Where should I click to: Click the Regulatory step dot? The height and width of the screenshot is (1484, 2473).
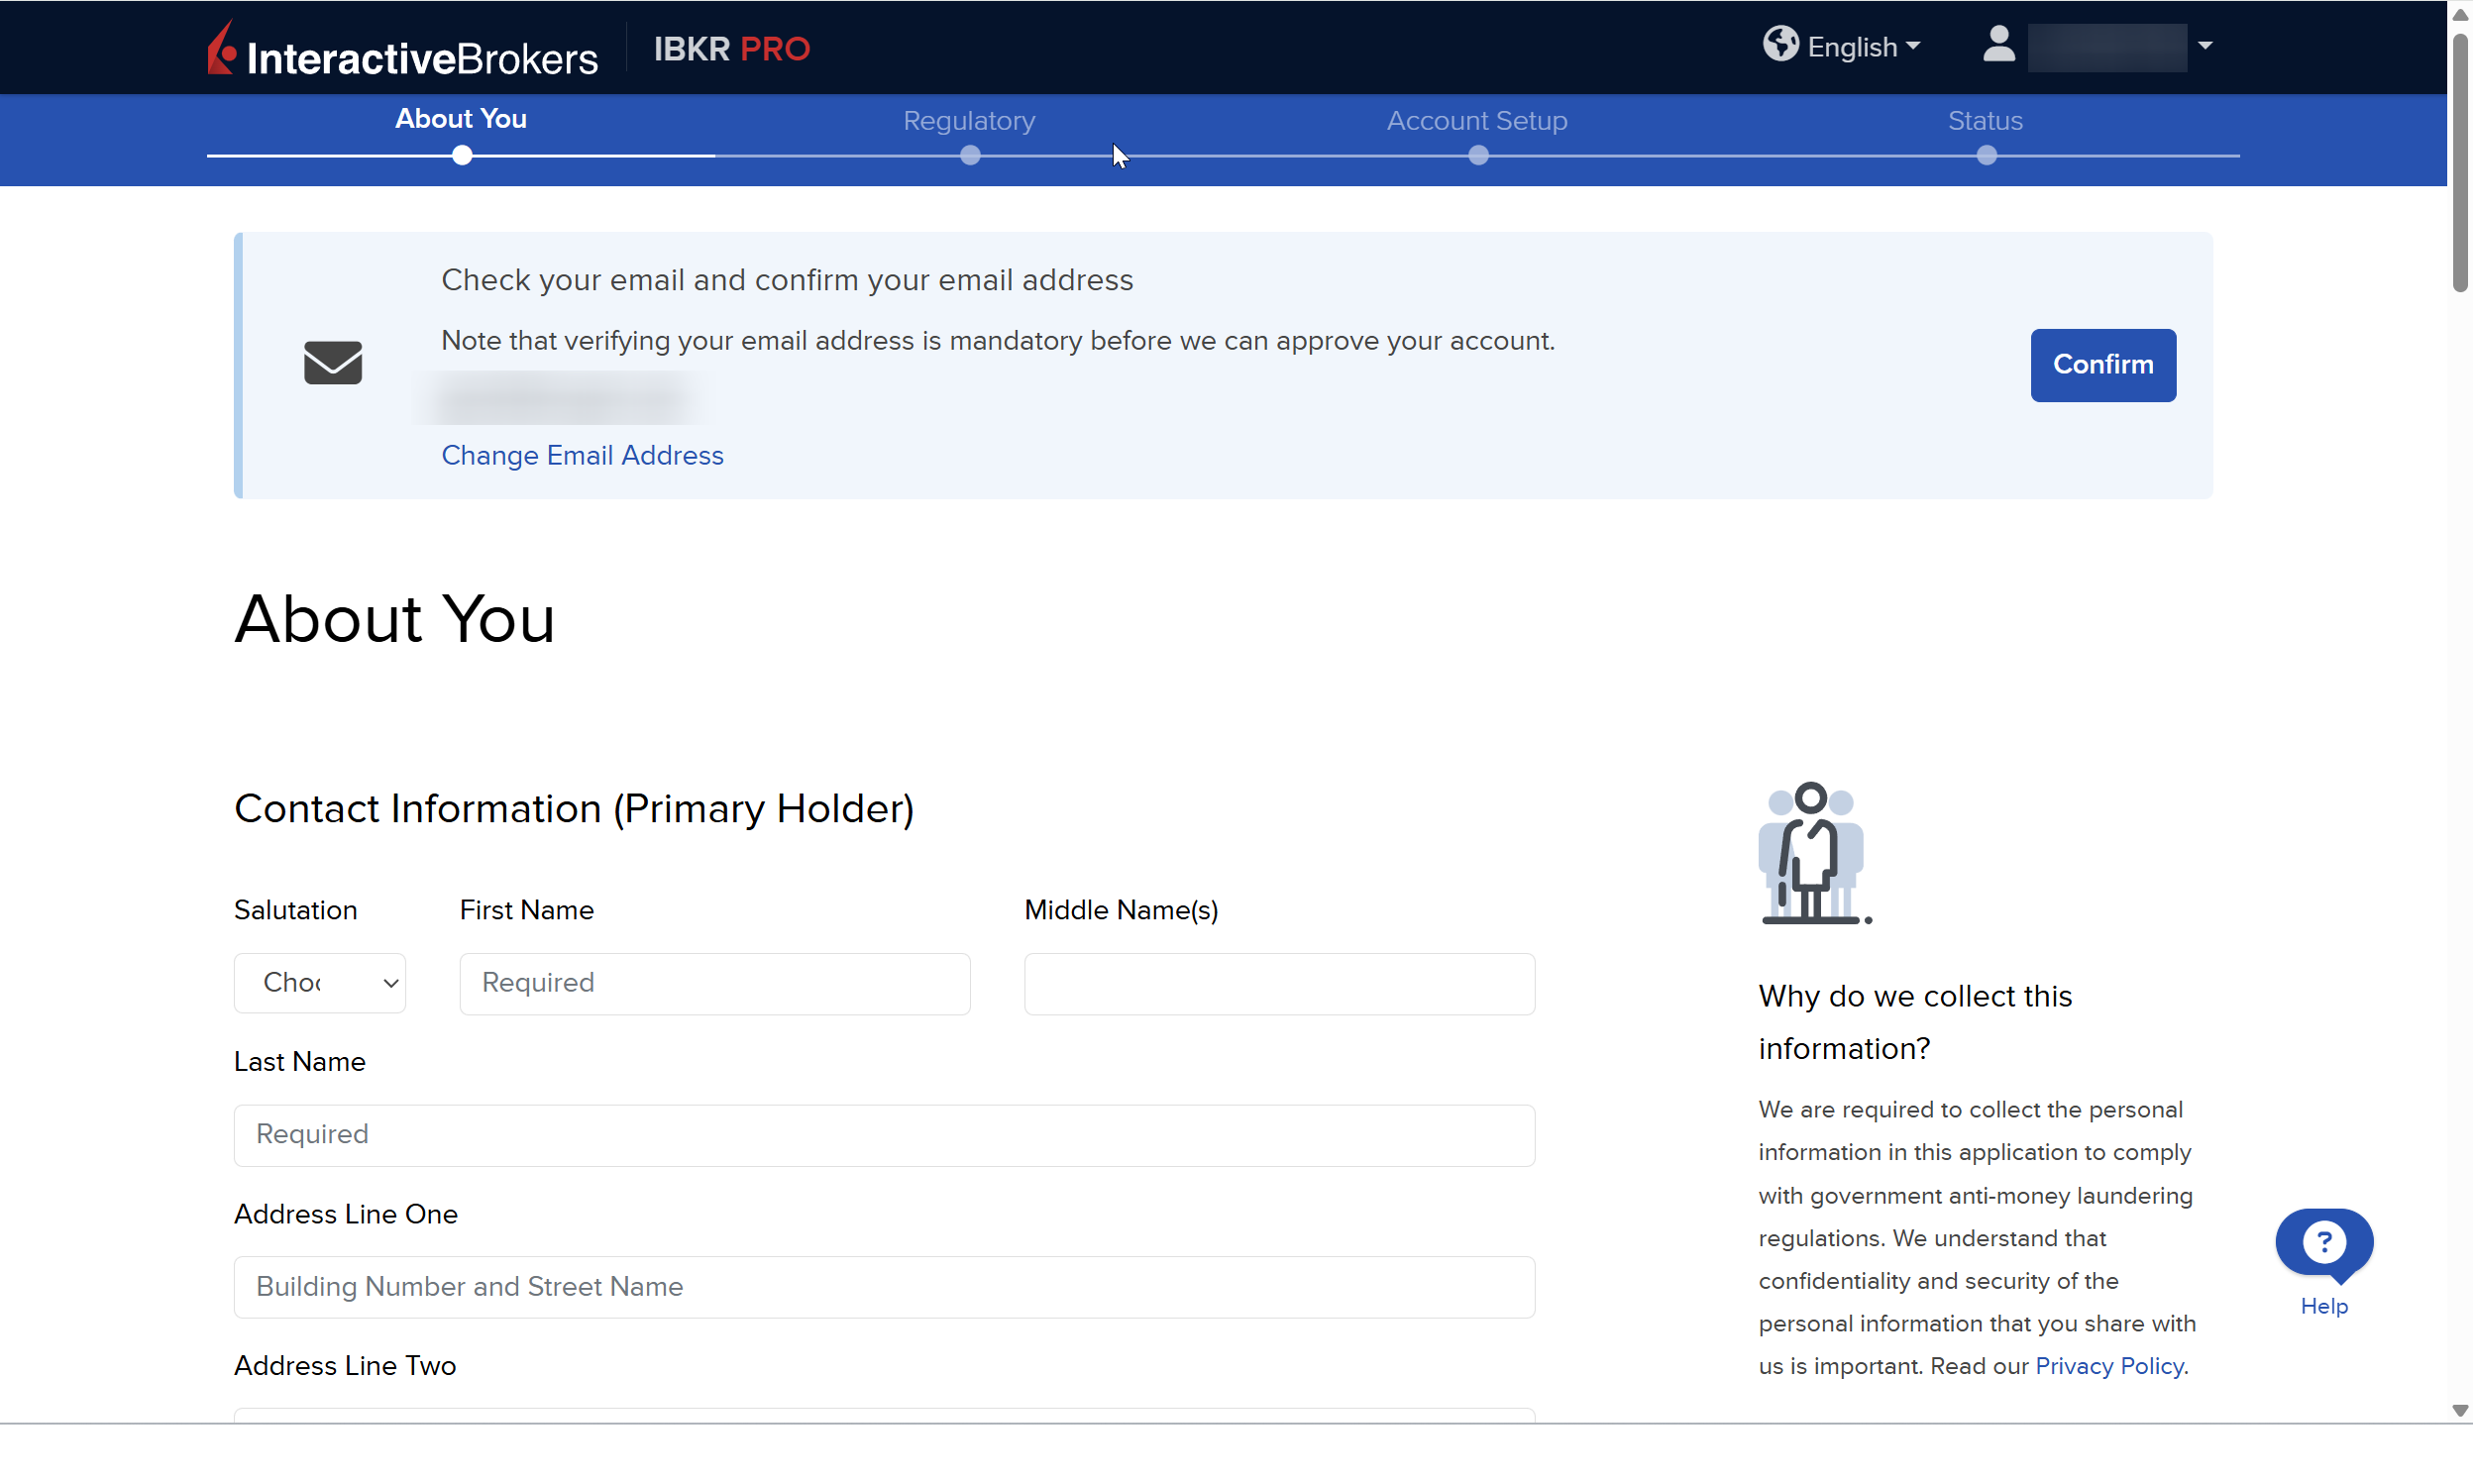point(970,156)
